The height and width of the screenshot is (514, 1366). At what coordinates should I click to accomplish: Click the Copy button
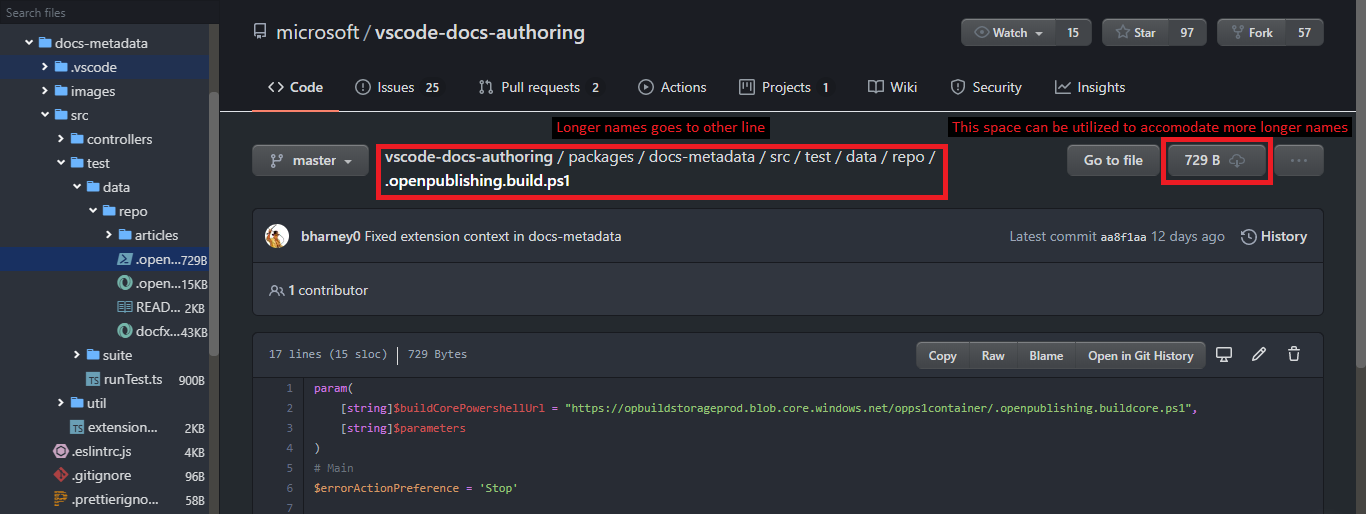coord(942,355)
